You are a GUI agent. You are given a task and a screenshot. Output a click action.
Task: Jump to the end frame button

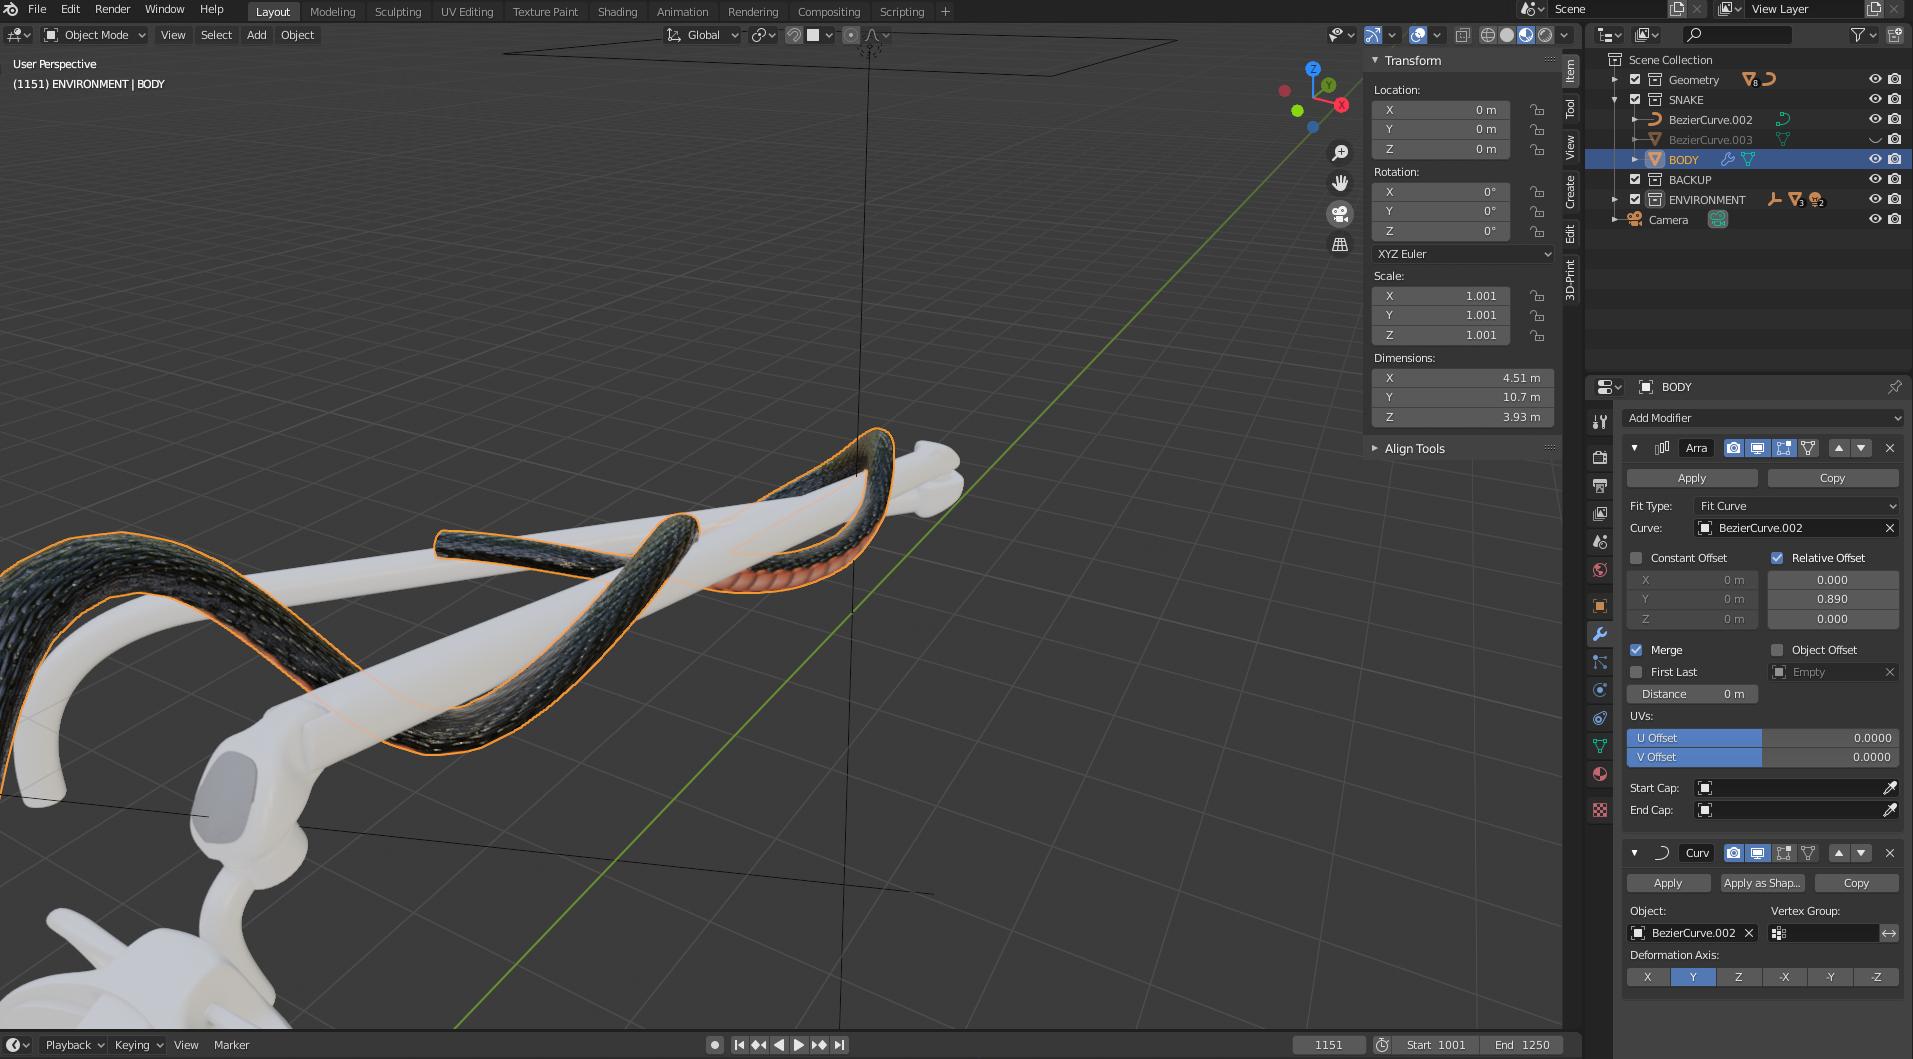click(x=840, y=1045)
